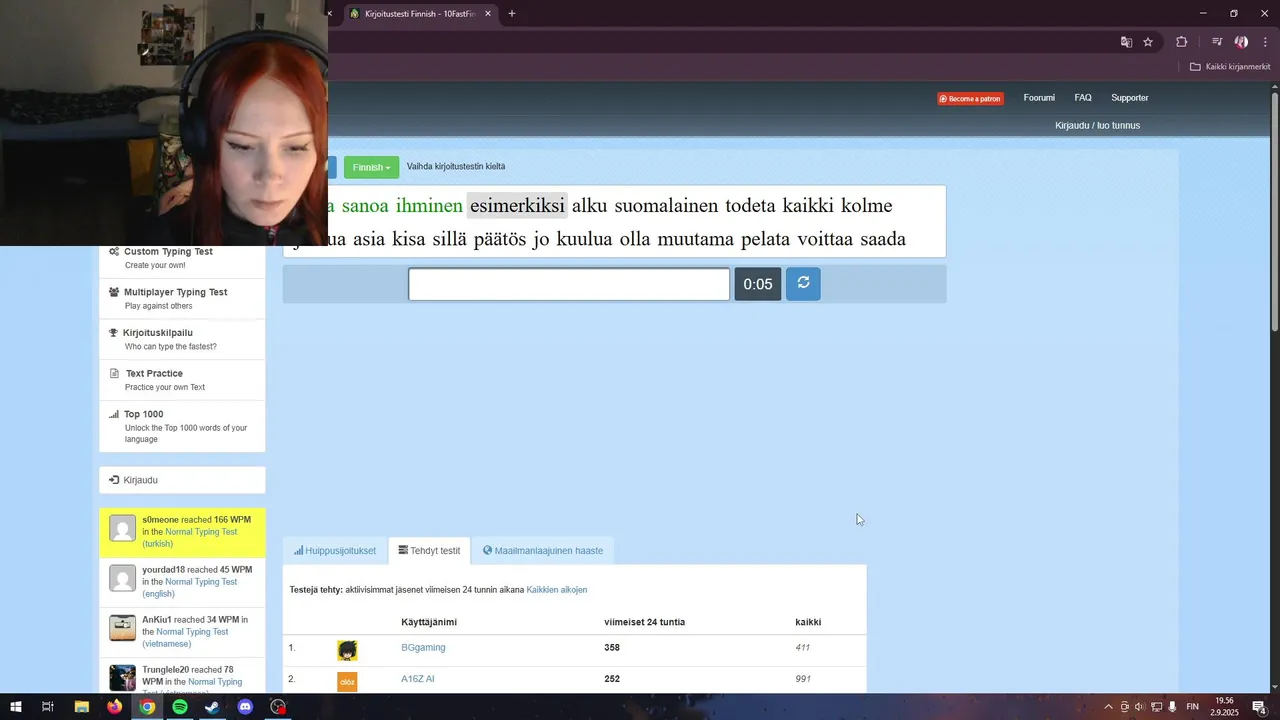Click BGgaming's avatar thumbnail
Image resolution: width=1280 pixels, height=720 pixels.
[347, 651]
